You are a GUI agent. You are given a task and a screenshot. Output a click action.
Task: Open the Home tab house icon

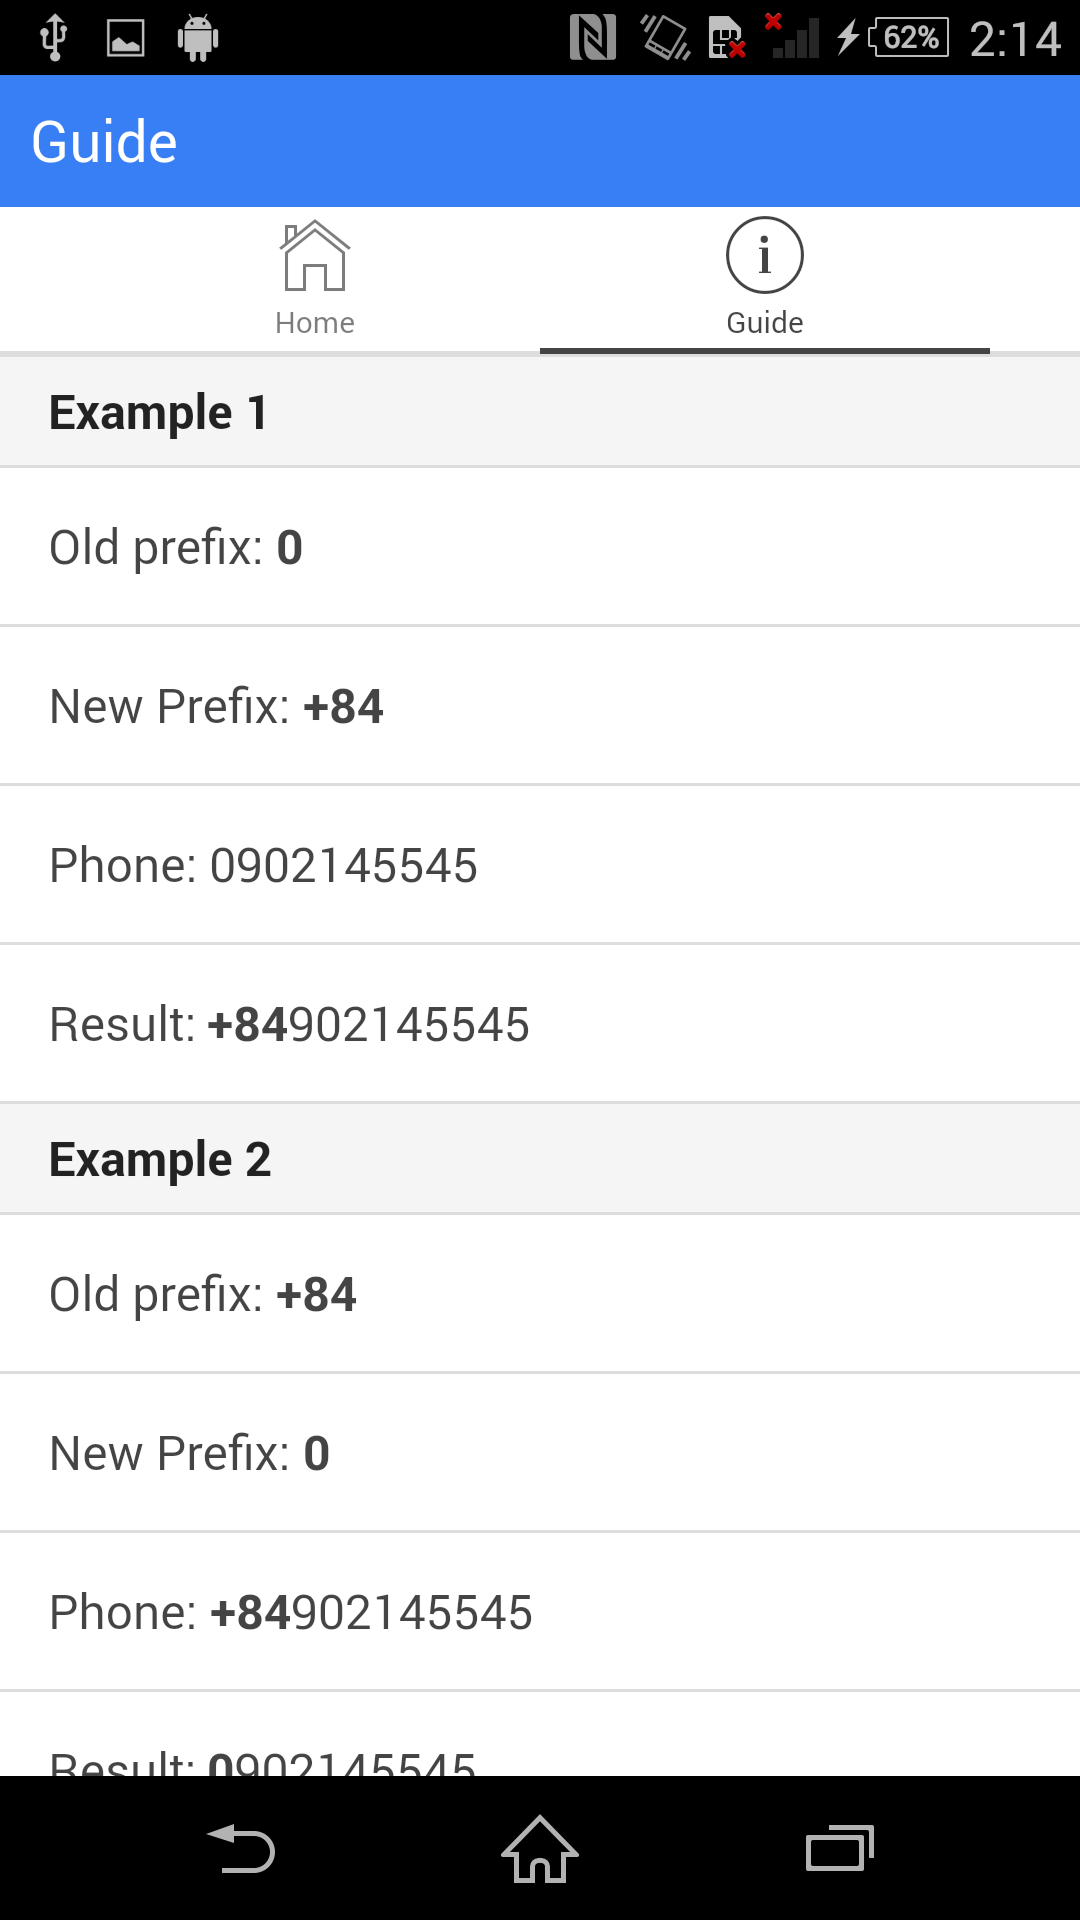[x=314, y=258]
